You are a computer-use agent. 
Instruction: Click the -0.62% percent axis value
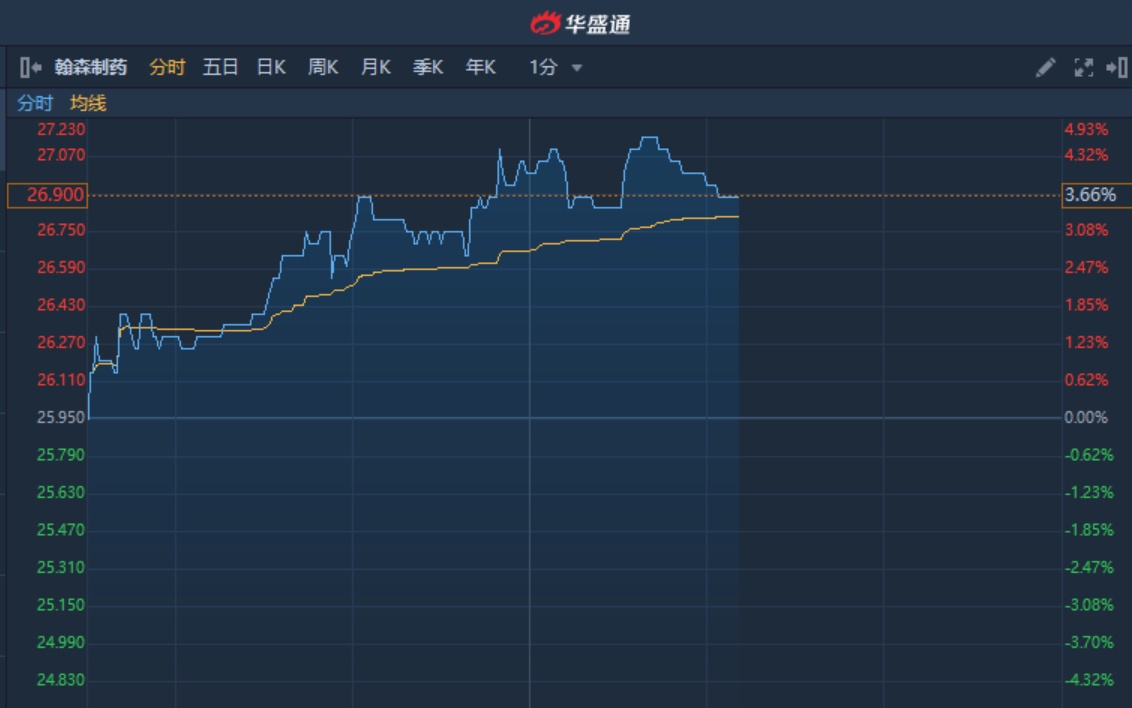pos(1089,455)
